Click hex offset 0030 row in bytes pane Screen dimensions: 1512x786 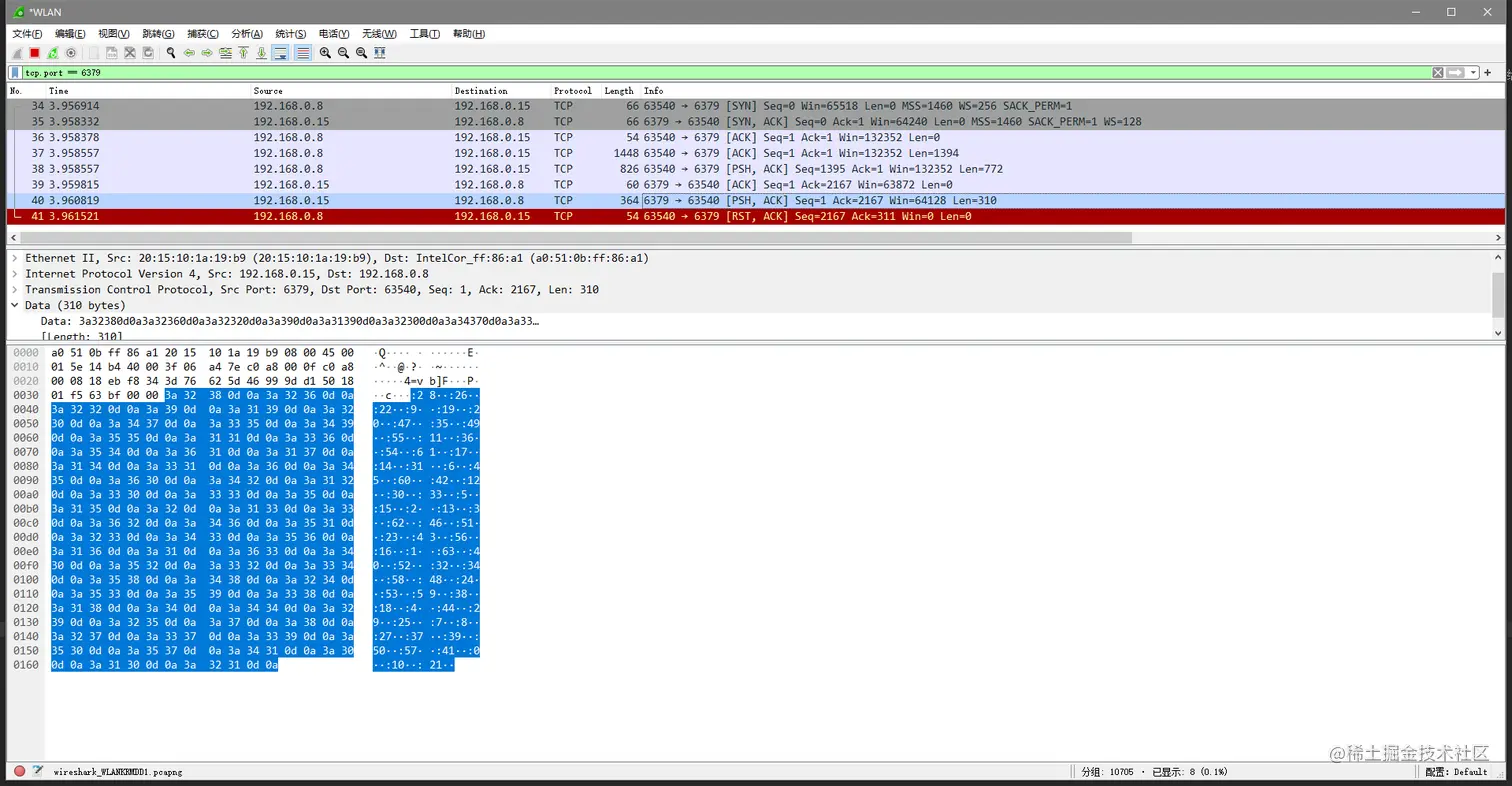[x=25, y=396]
